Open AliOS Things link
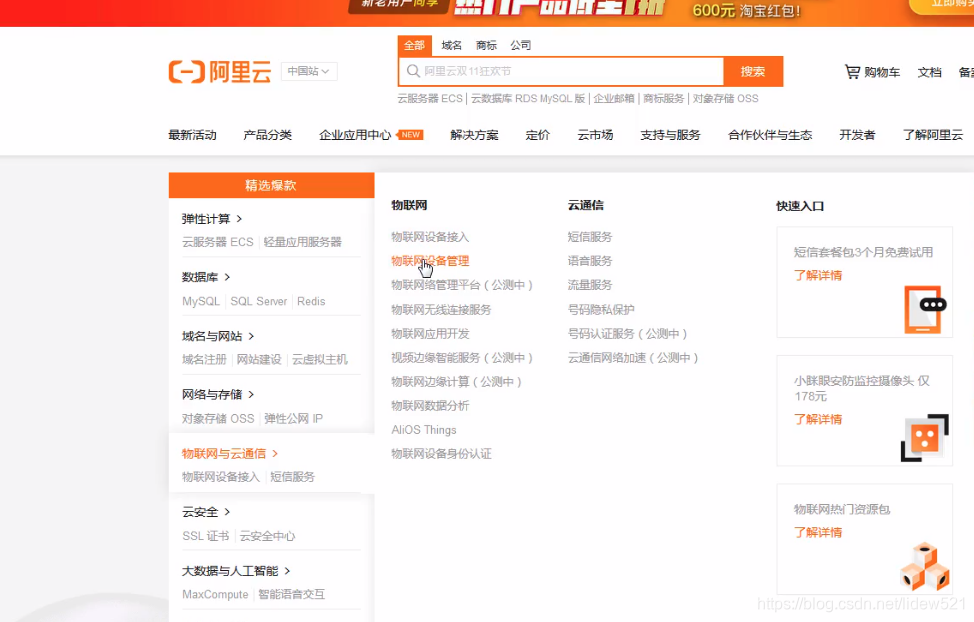 (x=424, y=430)
